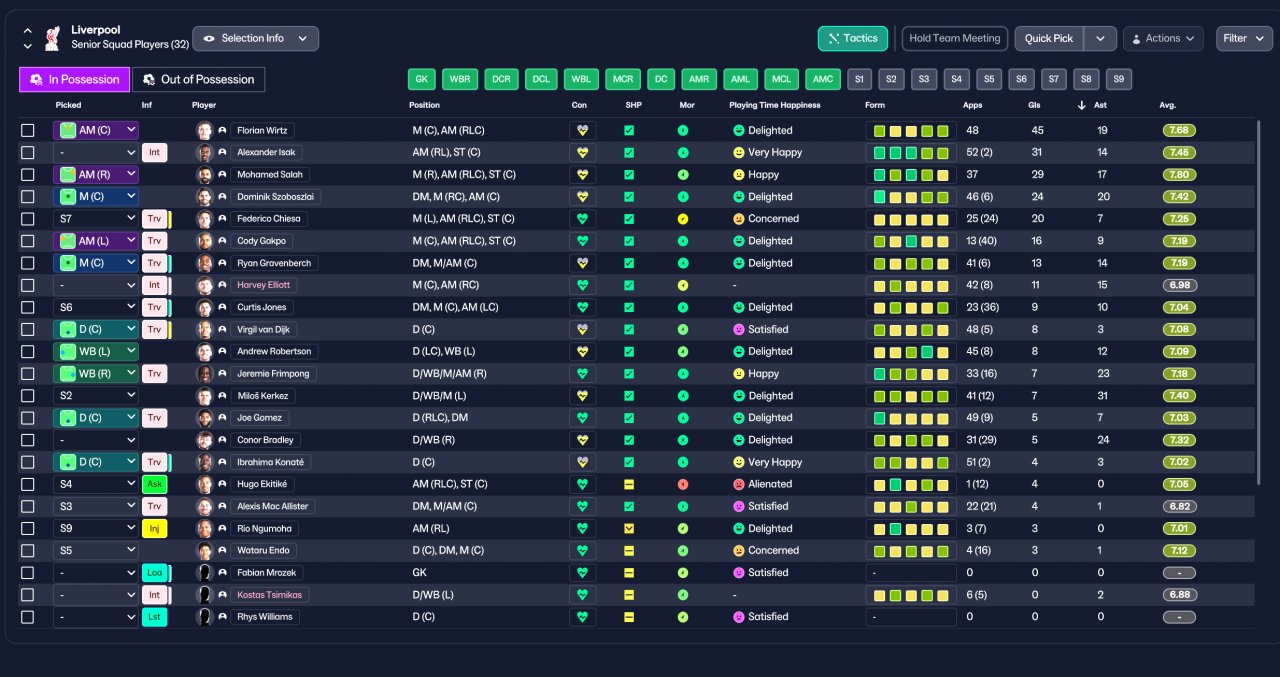Tick the checkbox for Kostas Tsimikas
The height and width of the screenshot is (677, 1280).
28,595
